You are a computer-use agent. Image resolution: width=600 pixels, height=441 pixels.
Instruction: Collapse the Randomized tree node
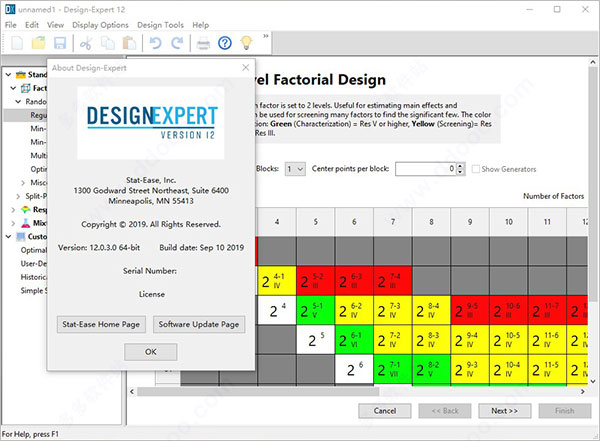pyautogui.click(x=18, y=101)
